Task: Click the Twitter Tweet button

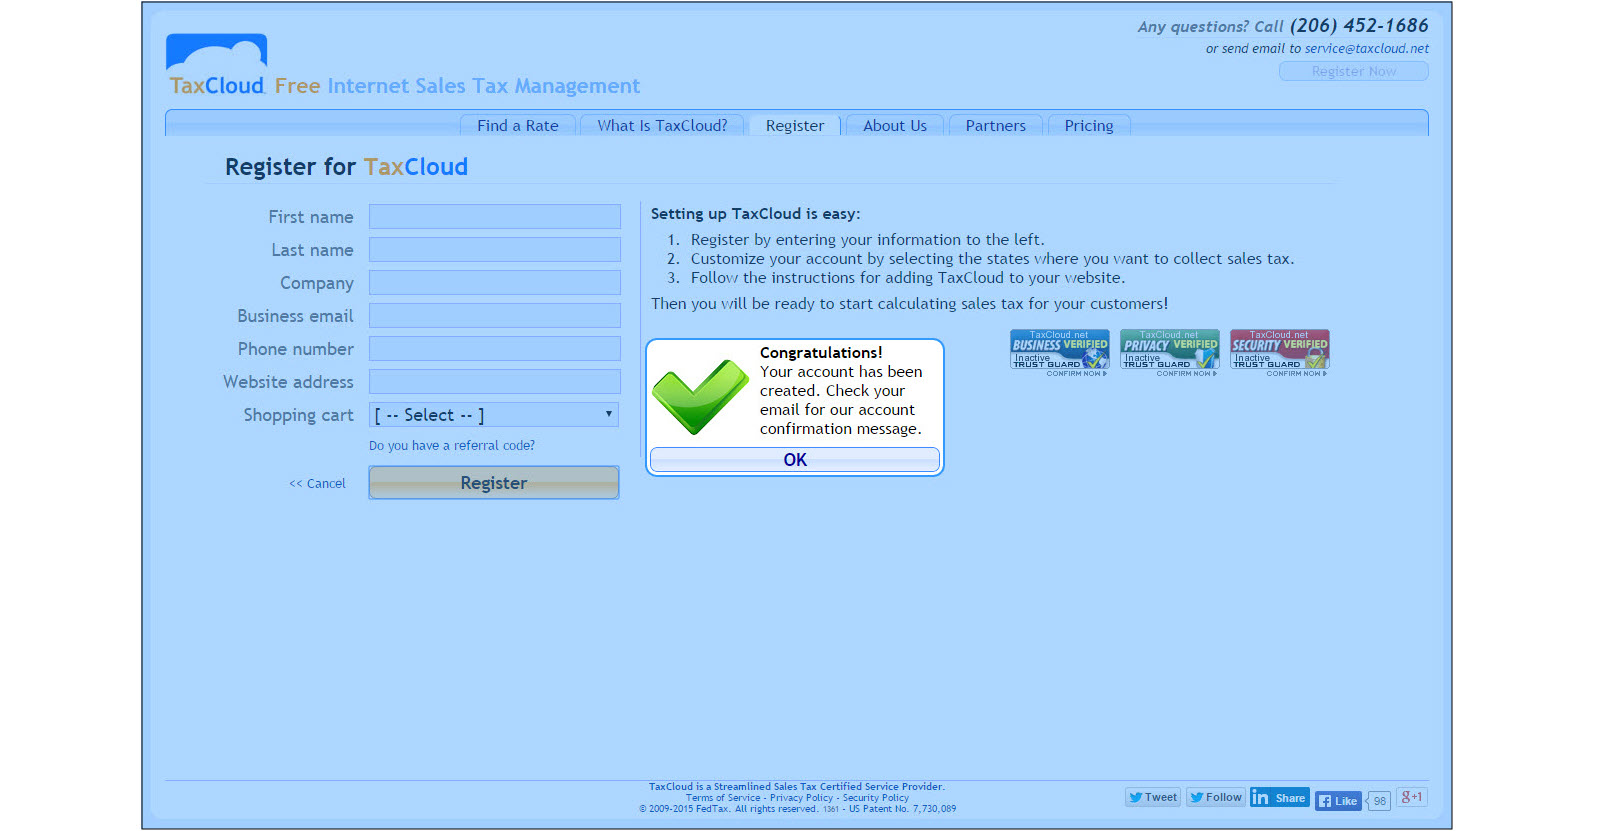Action: click(1153, 798)
